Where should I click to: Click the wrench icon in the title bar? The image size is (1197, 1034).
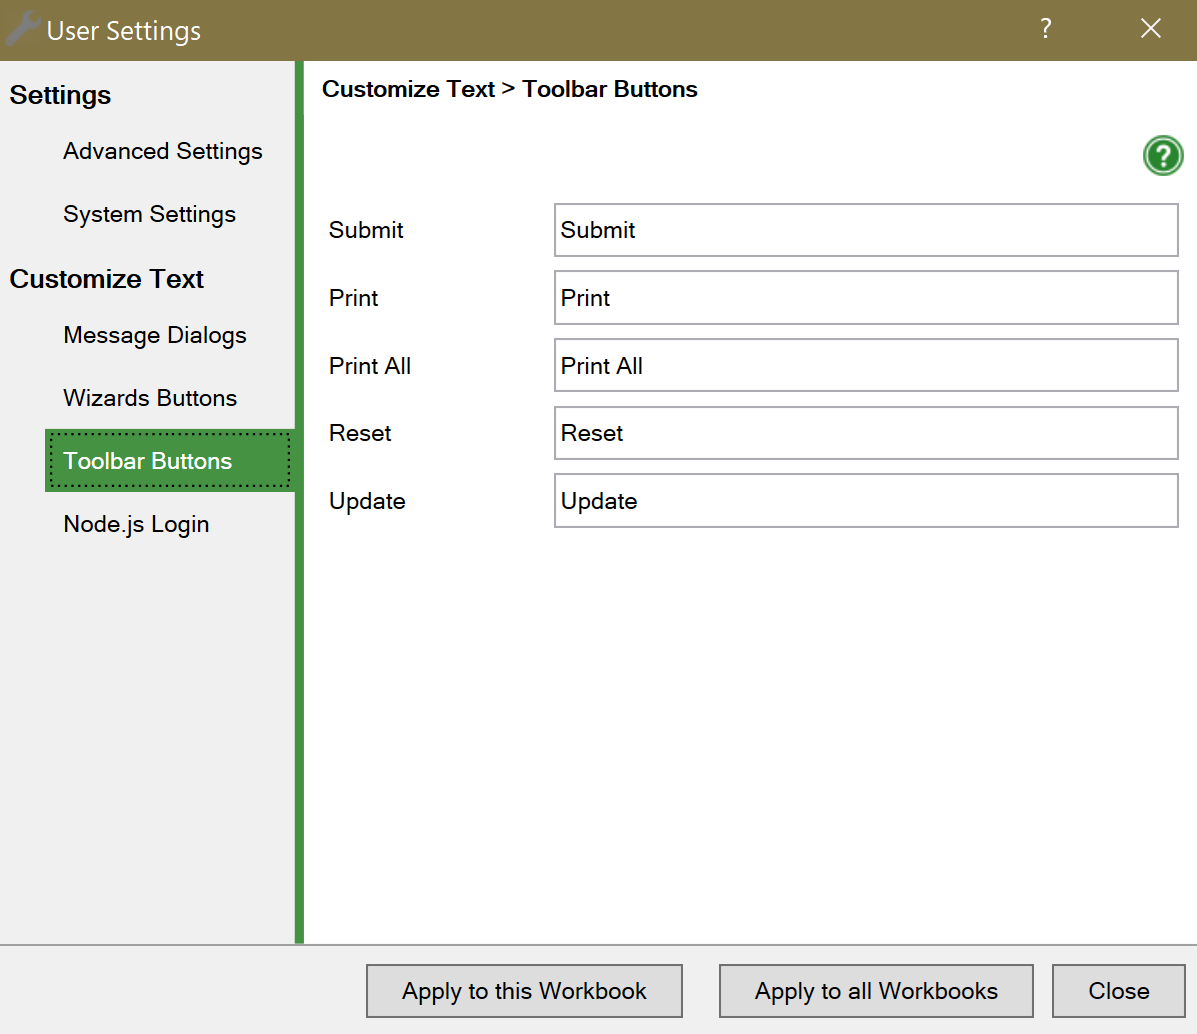pyautogui.click(x=21, y=29)
